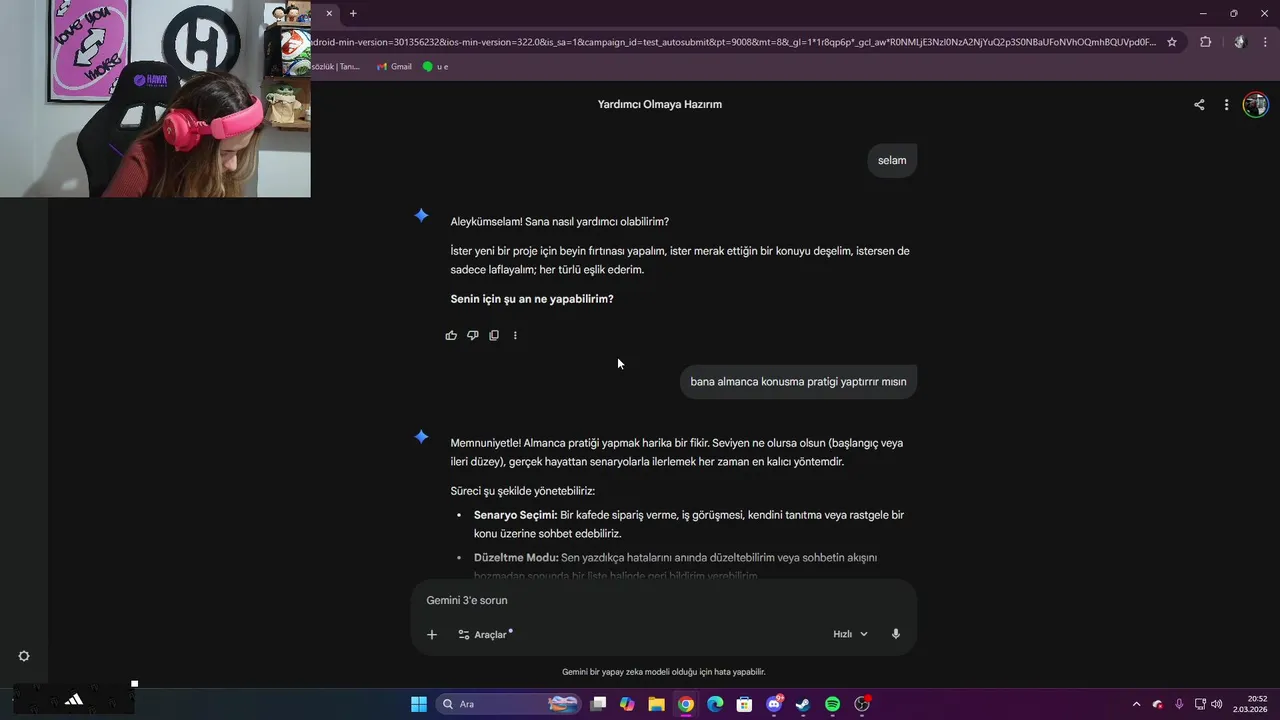Click the 'bana almanca konusma pratigi' message
This screenshot has height=720, width=1280.
tap(798, 381)
